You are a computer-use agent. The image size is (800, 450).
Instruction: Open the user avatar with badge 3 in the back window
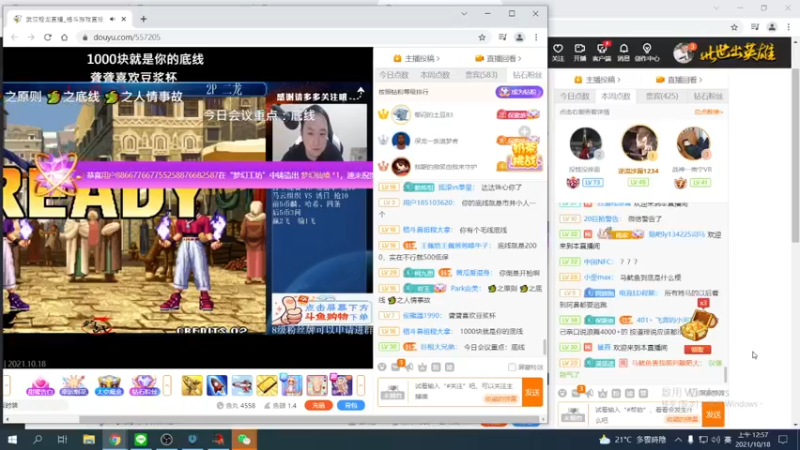coord(683,53)
